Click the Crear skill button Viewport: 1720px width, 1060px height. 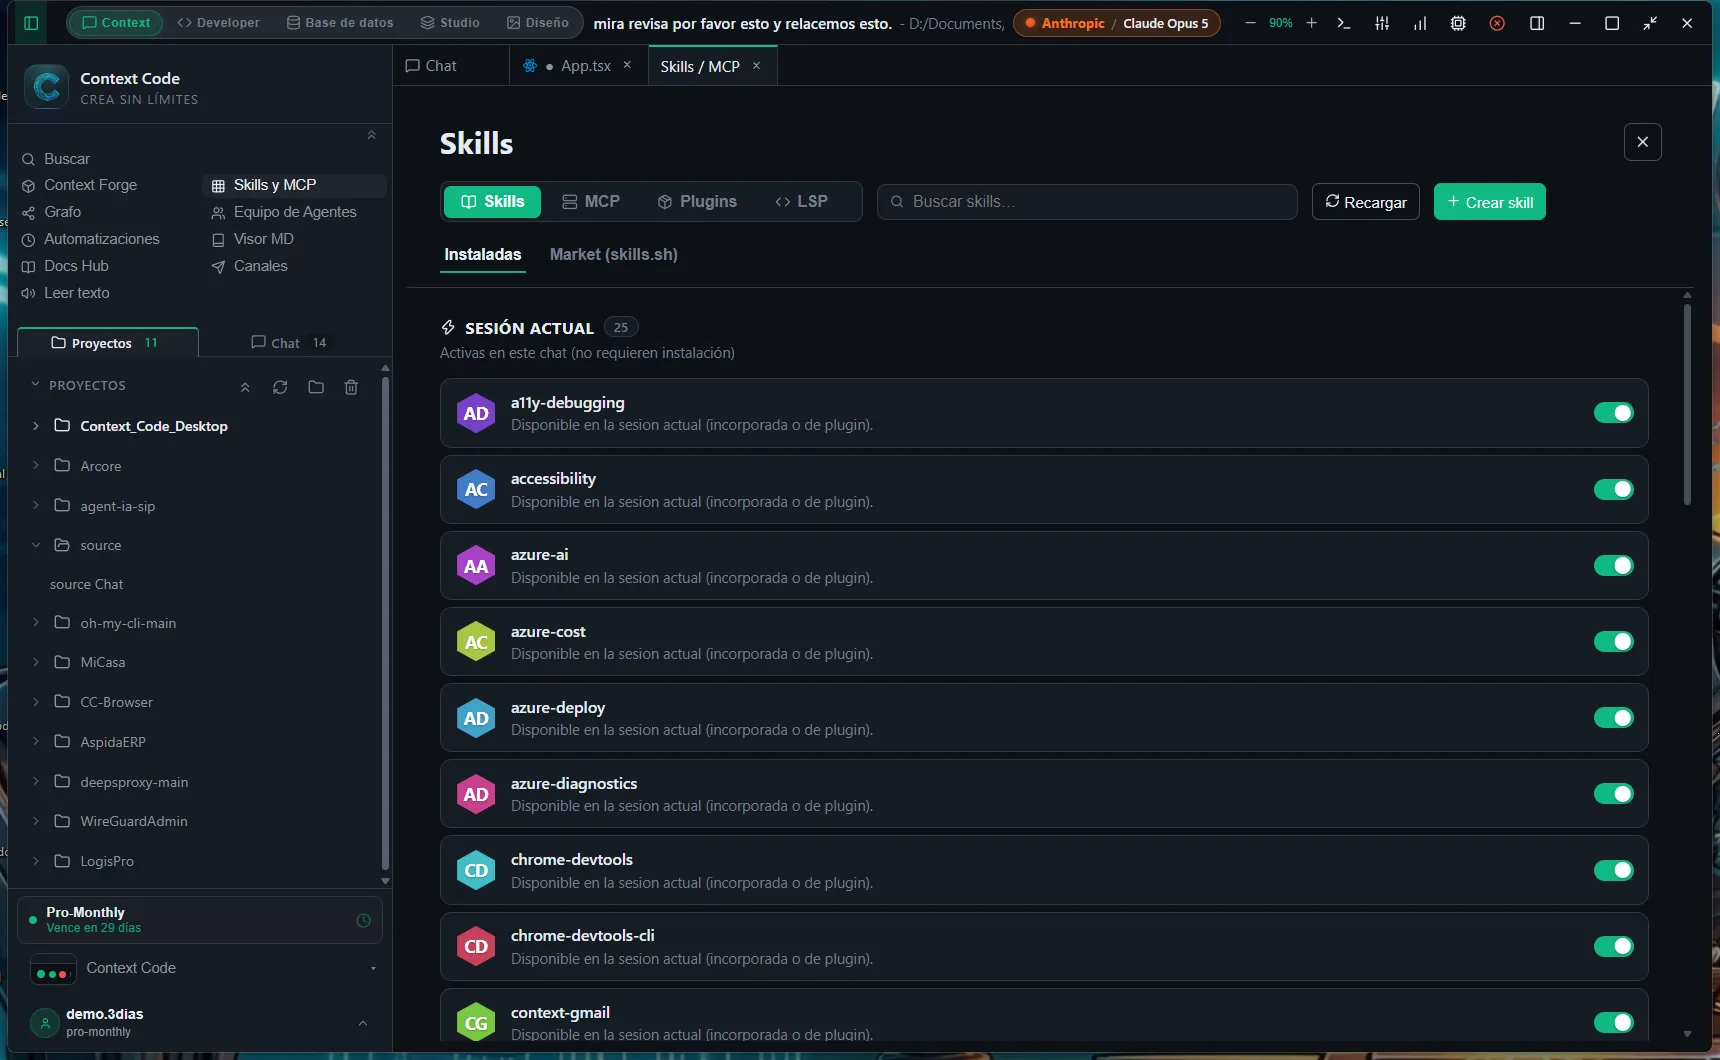pyautogui.click(x=1490, y=202)
